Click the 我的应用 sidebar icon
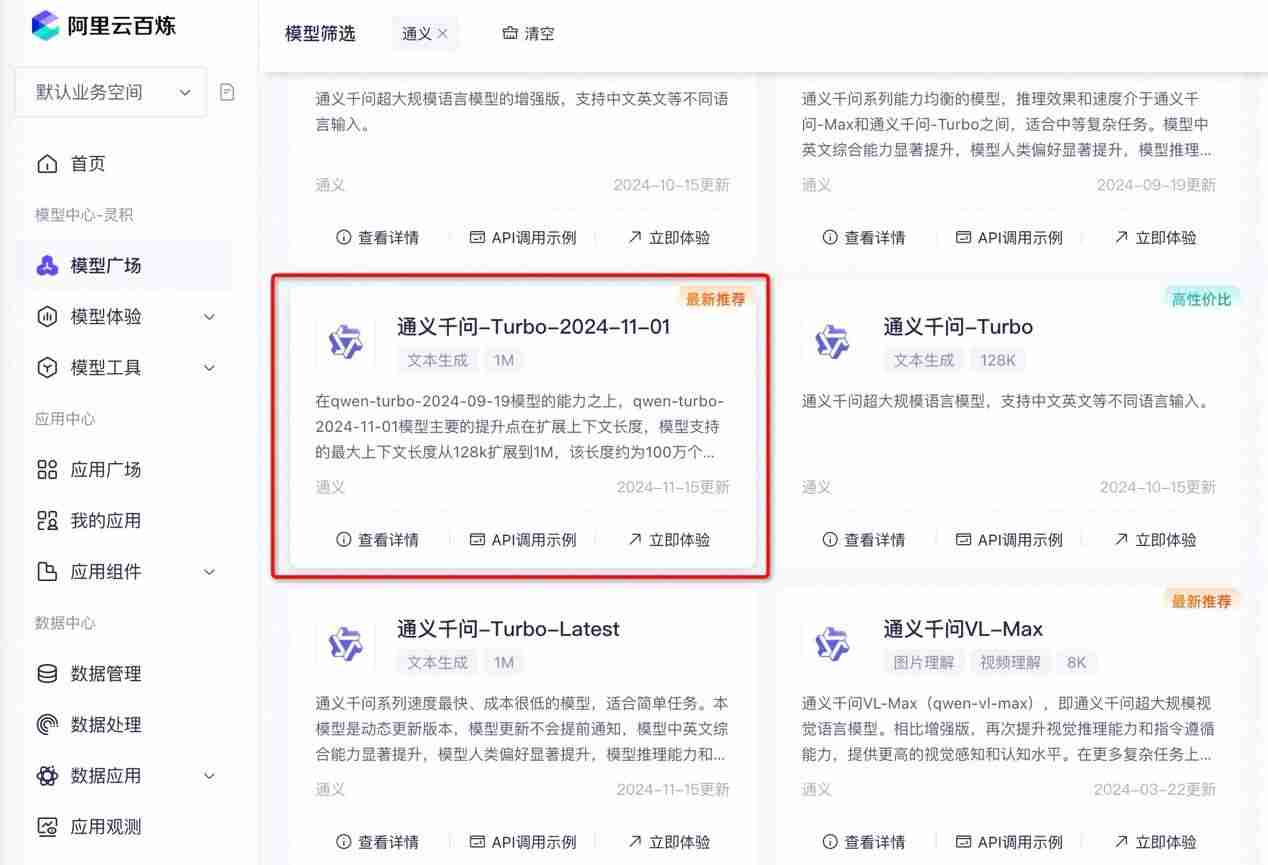This screenshot has width=1268, height=865. 48,520
